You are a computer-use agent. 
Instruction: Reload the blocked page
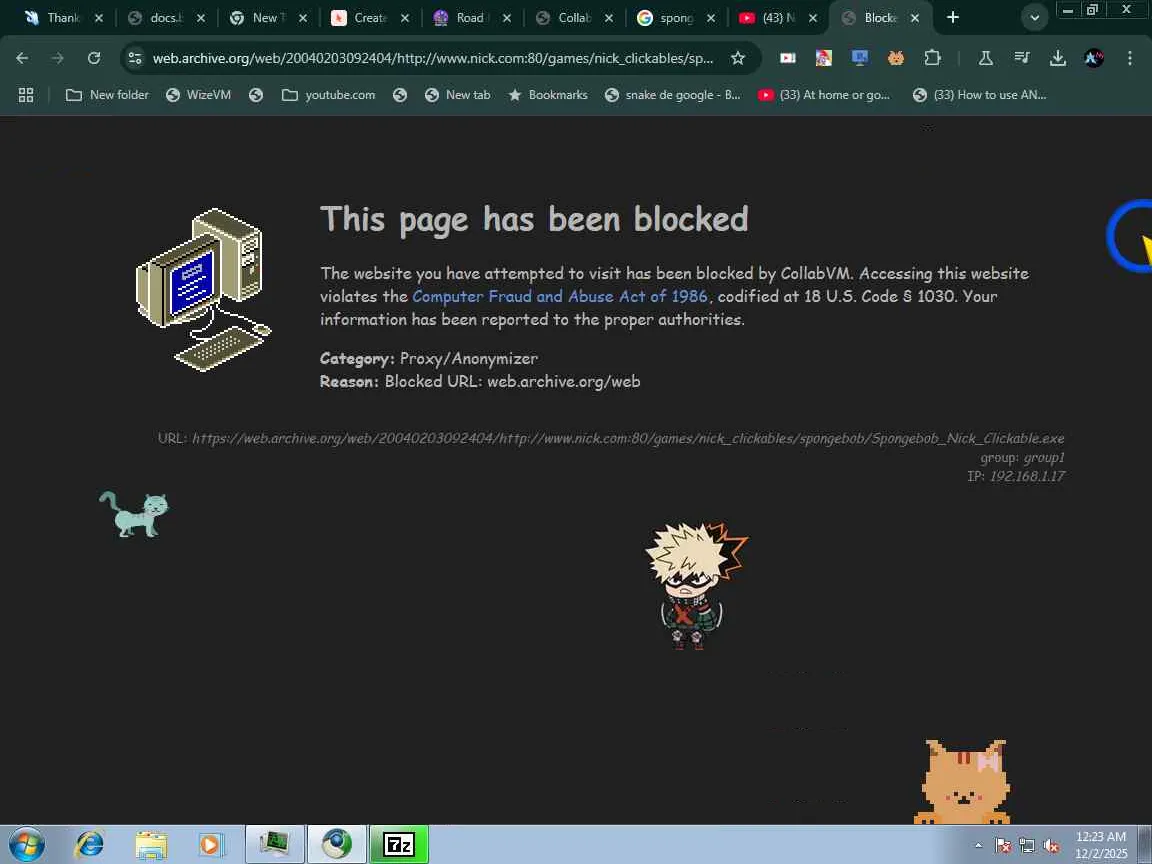tap(94, 58)
